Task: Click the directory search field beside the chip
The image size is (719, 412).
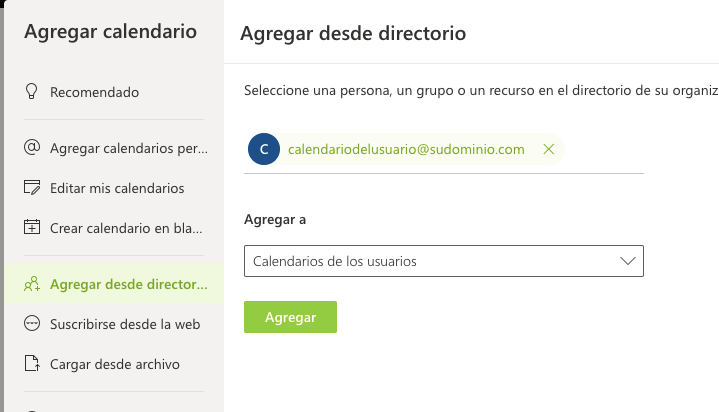Action: pos(604,149)
